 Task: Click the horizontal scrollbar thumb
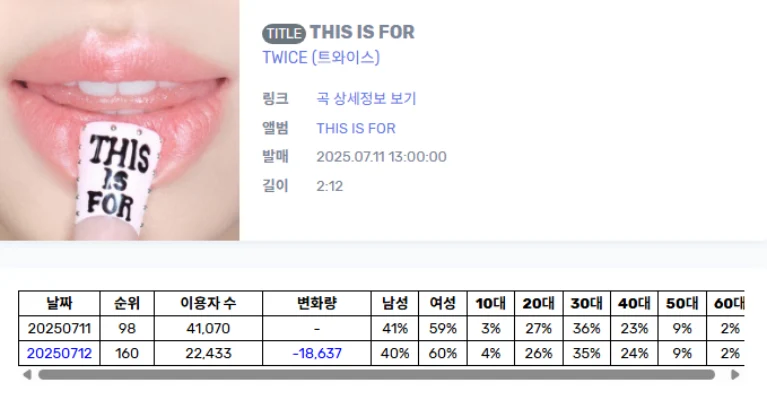point(375,375)
